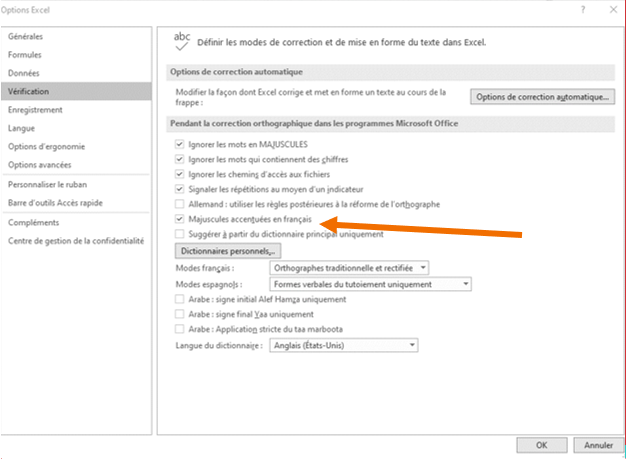
Task: Close the Options Excel dialog
Action: point(610,9)
